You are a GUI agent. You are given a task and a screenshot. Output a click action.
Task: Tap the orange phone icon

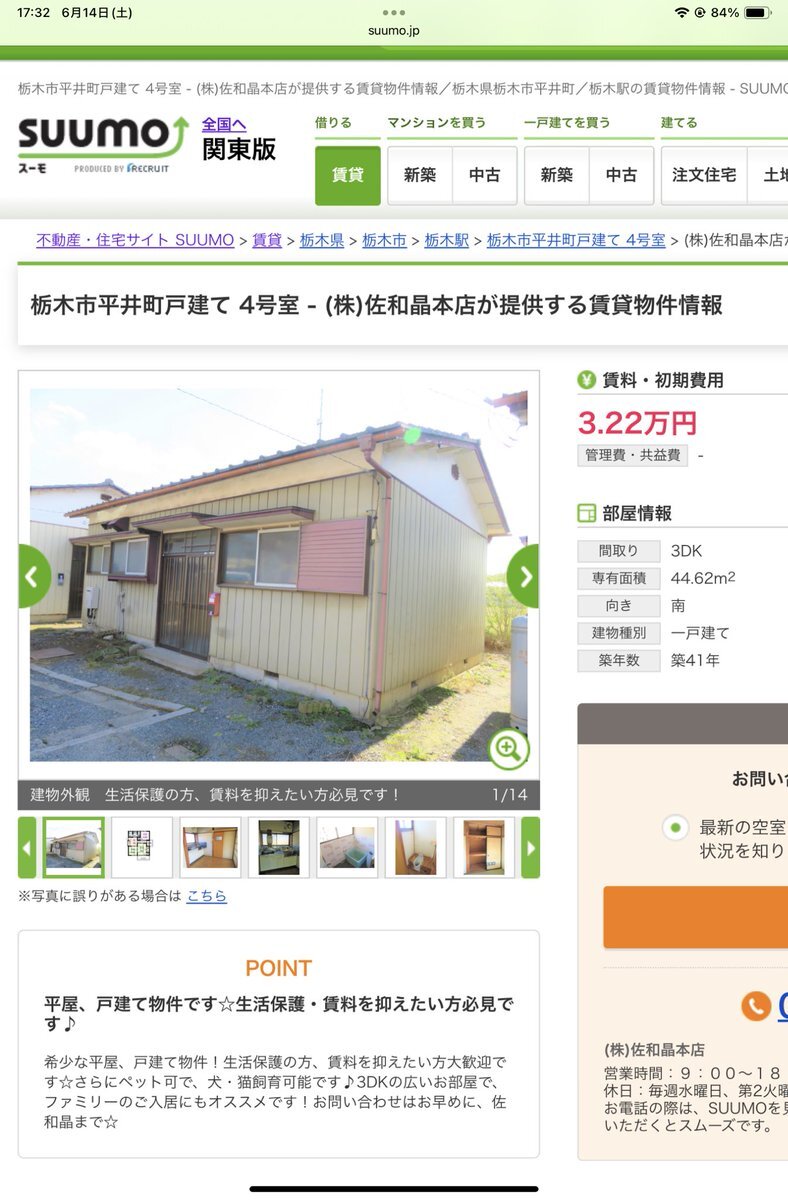[756, 1006]
